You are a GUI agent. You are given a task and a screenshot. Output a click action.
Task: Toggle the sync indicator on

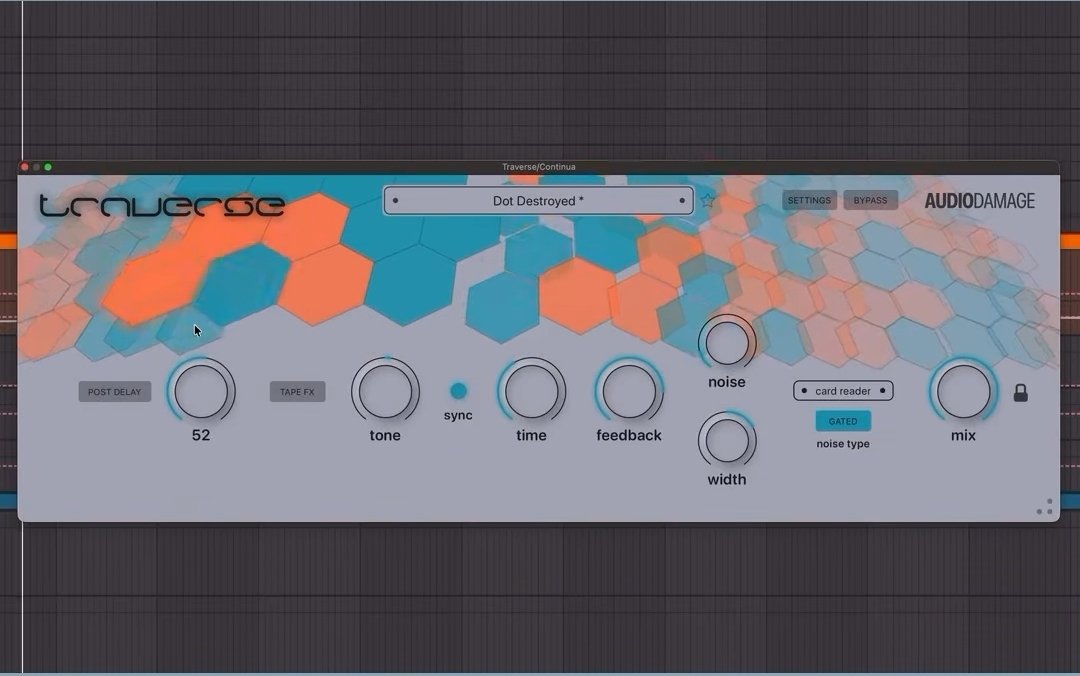458,391
